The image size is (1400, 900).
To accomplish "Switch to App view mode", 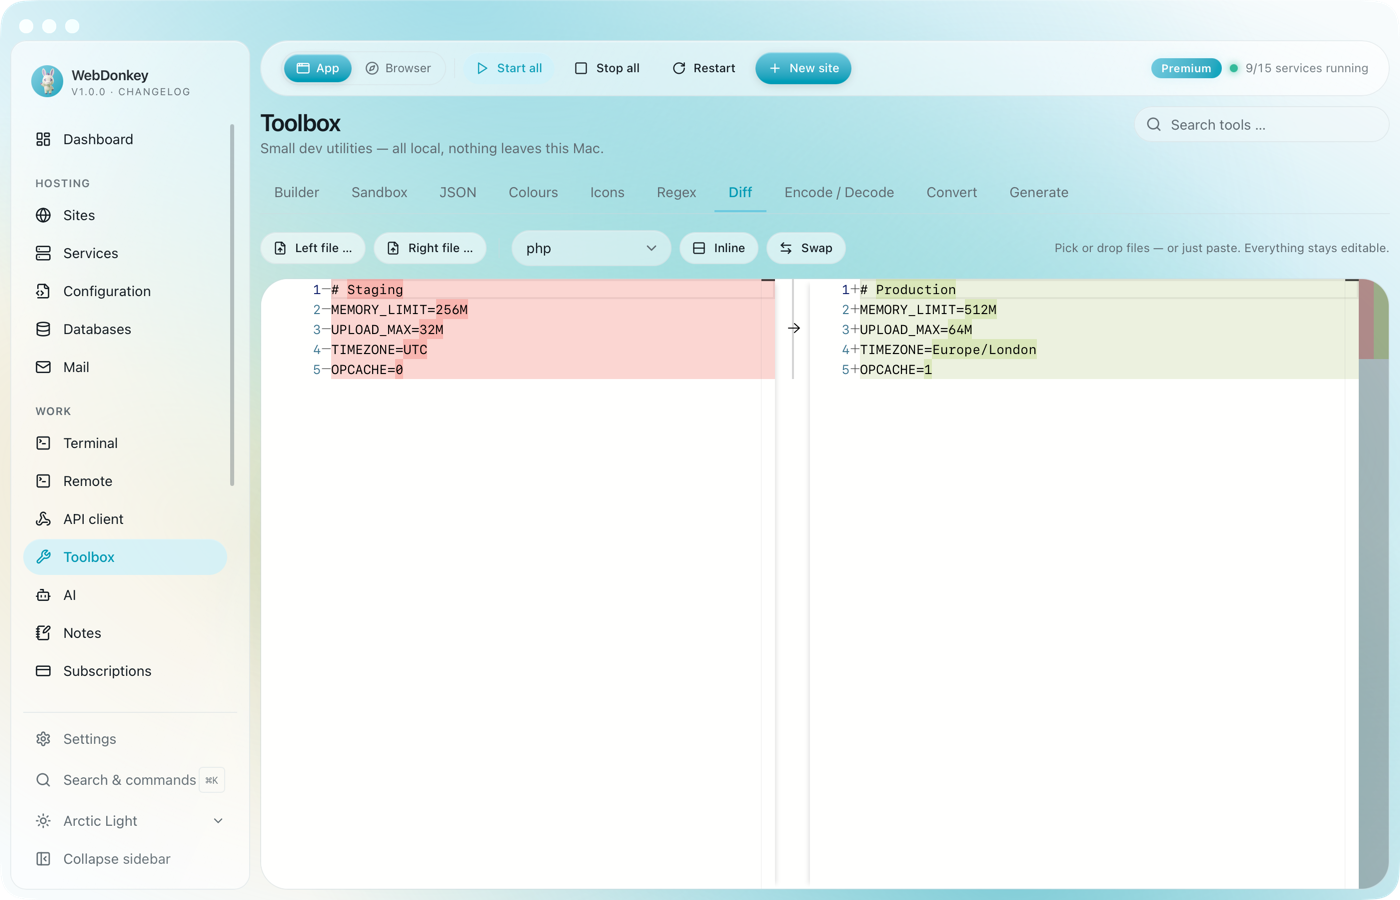I will coord(318,68).
